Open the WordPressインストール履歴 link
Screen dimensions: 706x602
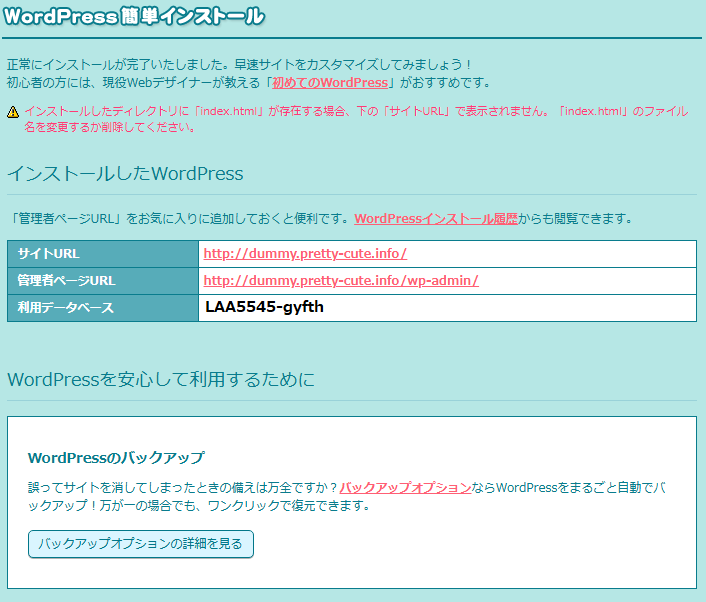tap(436, 218)
